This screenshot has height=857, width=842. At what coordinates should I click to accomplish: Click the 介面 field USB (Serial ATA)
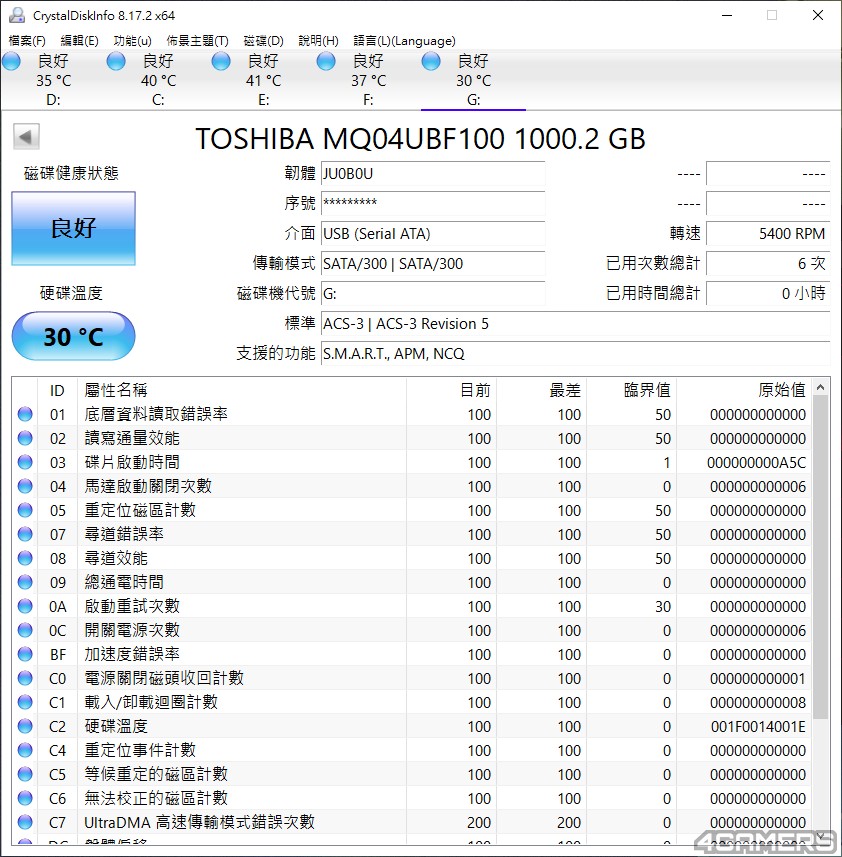pos(433,234)
